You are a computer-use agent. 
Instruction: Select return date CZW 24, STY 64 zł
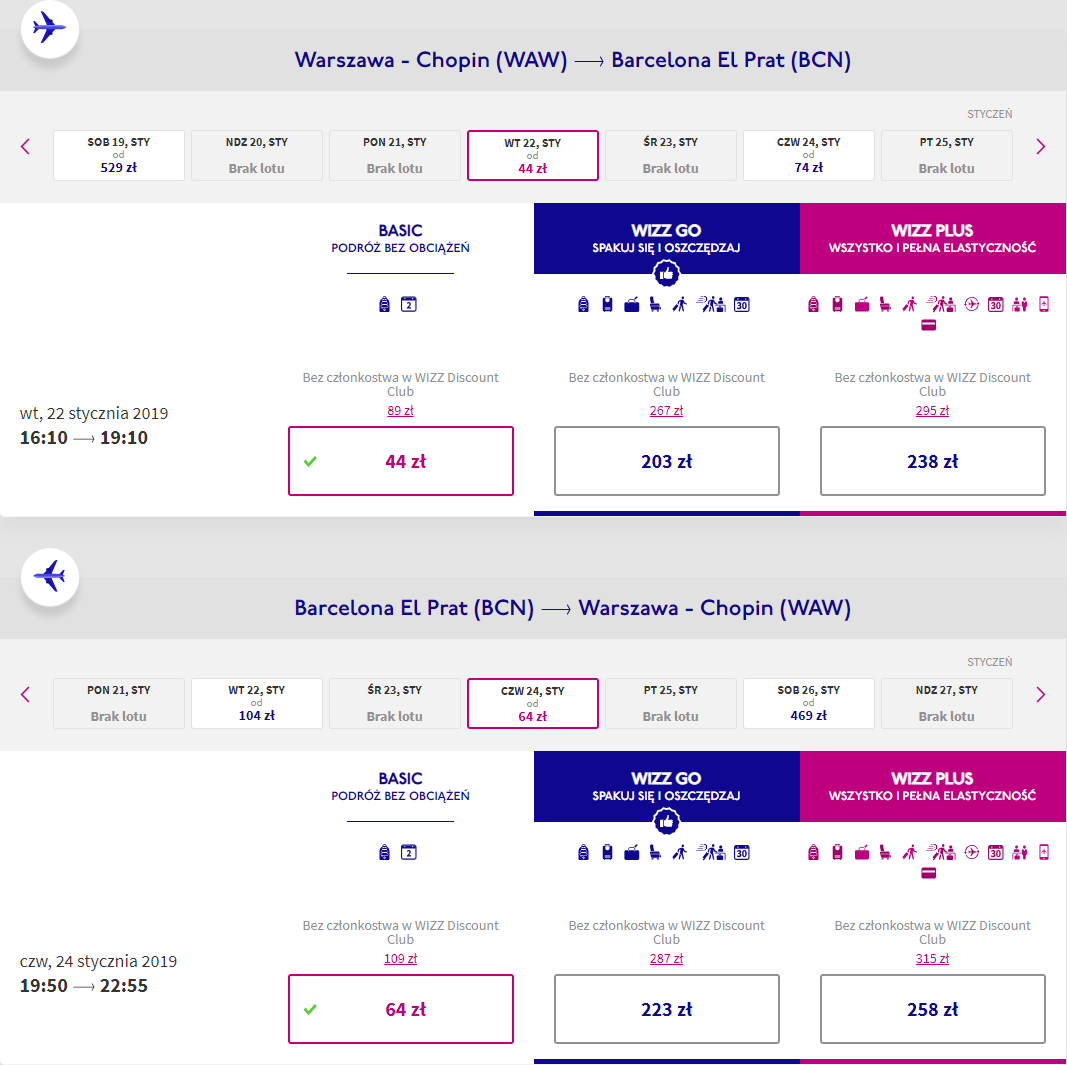pyautogui.click(x=533, y=703)
